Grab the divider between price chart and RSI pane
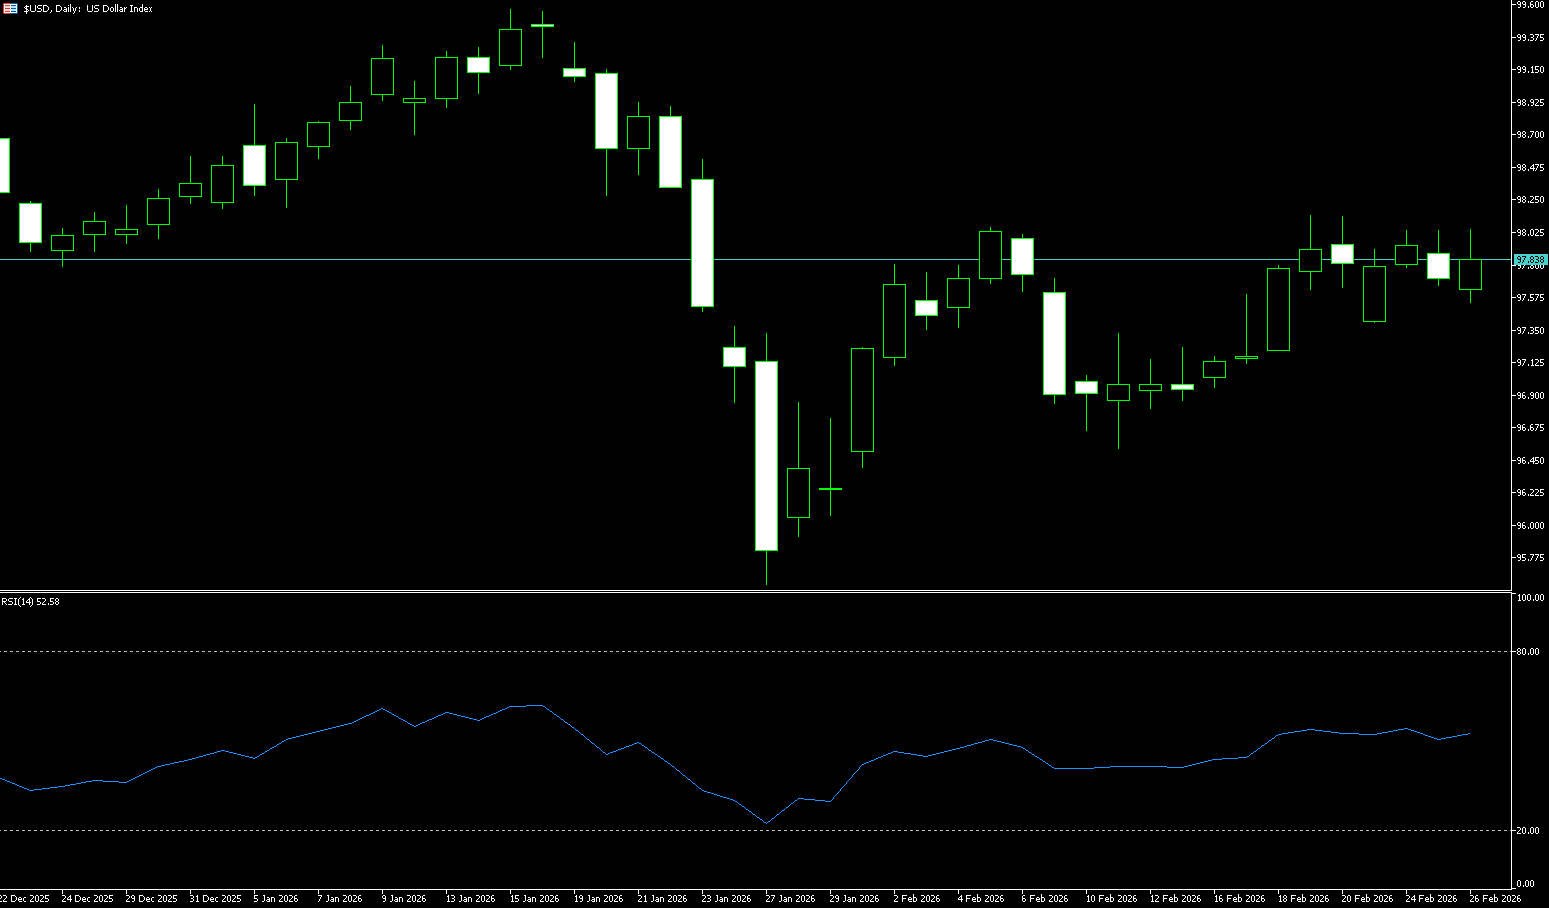 [x=760, y=591]
